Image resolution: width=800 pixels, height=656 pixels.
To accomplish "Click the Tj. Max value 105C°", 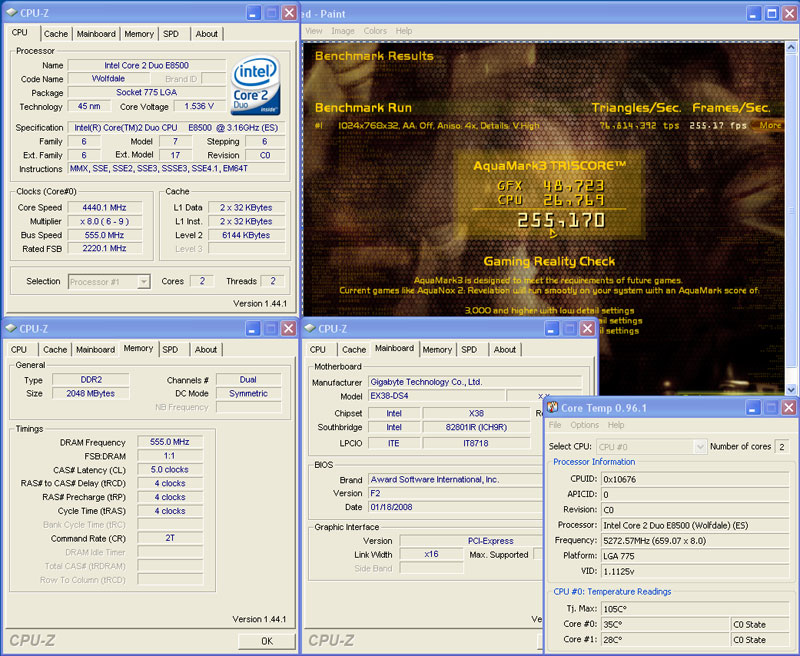I will pos(695,609).
